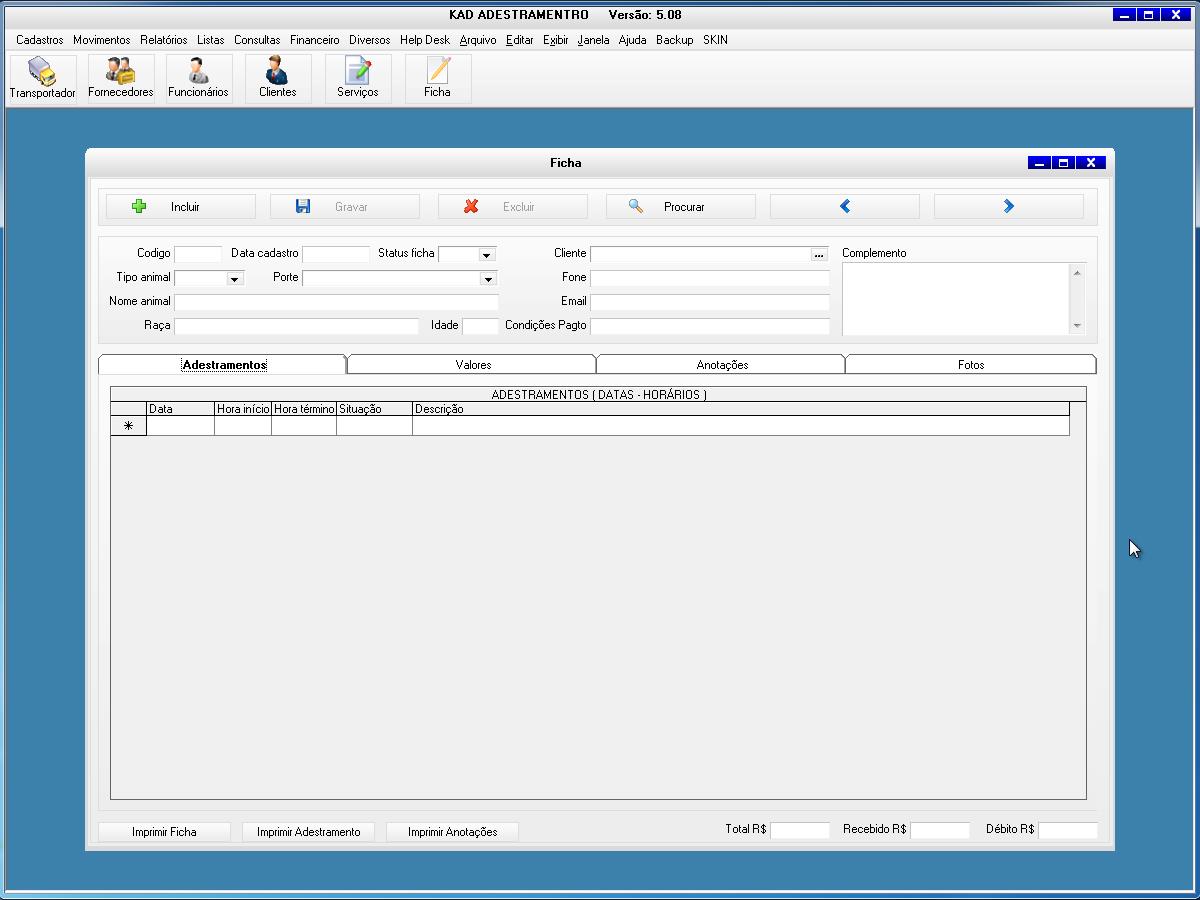The height and width of the screenshot is (900, 1200).
Task: Click inside the Complemento text area
Action: pos(955,299)
